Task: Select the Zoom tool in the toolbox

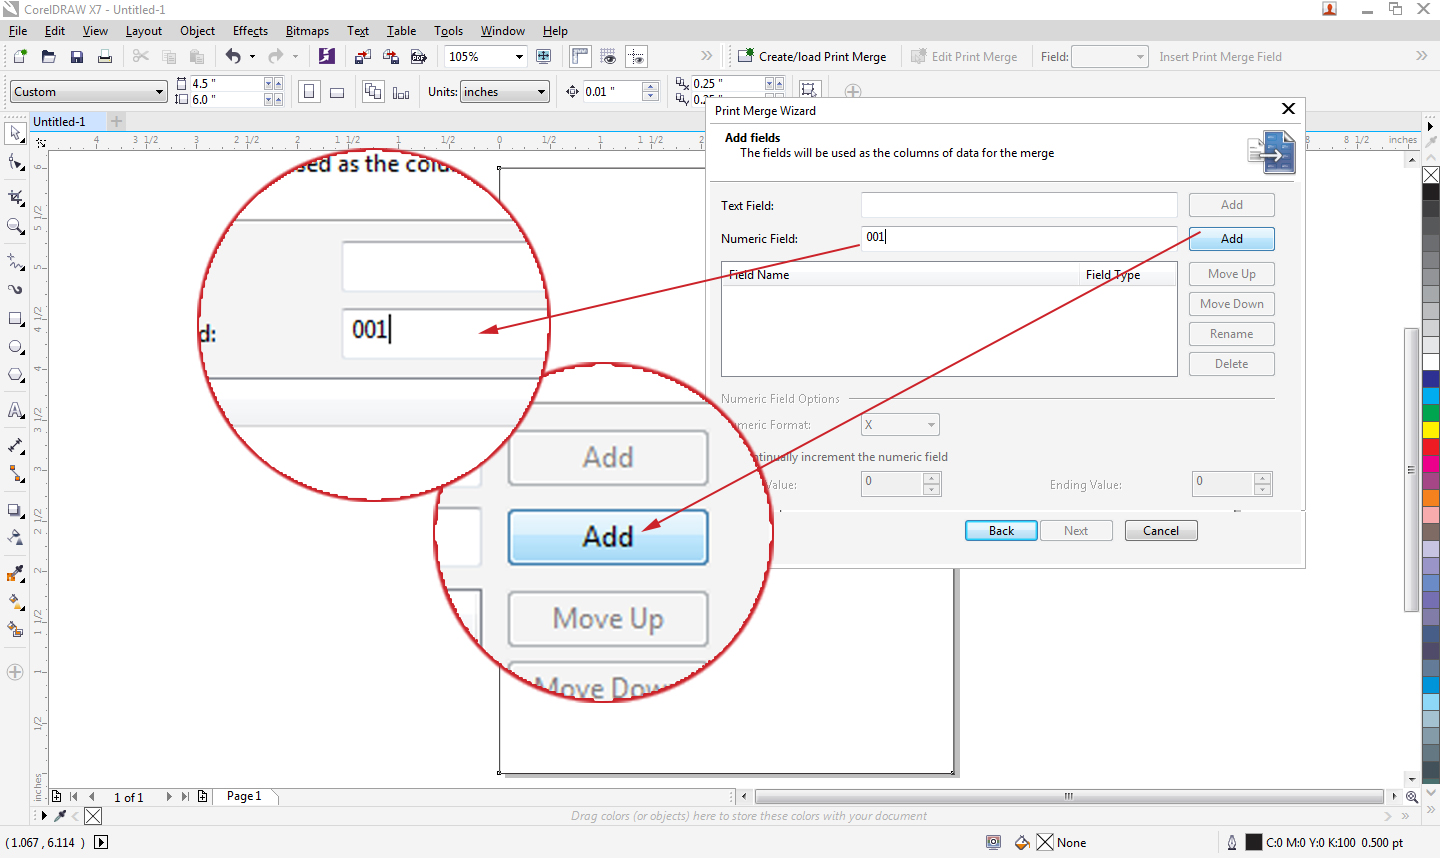Action: pos(15,224)
